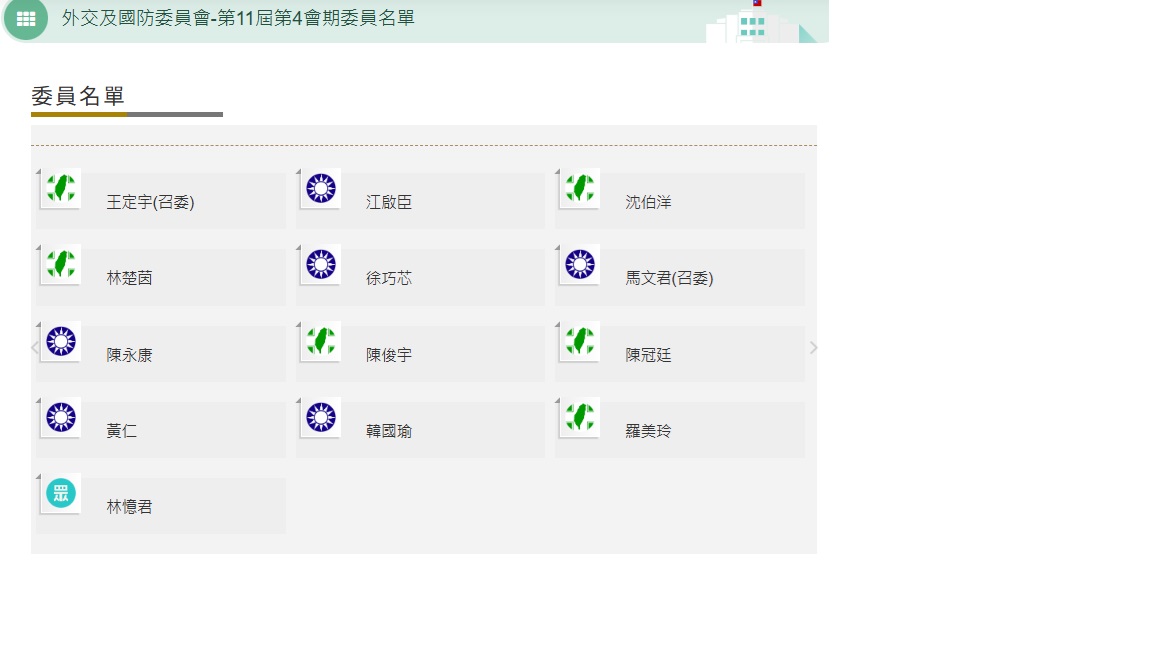Select member 陳冠廷
Screen dimensions: 1152x648
(649, 355)
